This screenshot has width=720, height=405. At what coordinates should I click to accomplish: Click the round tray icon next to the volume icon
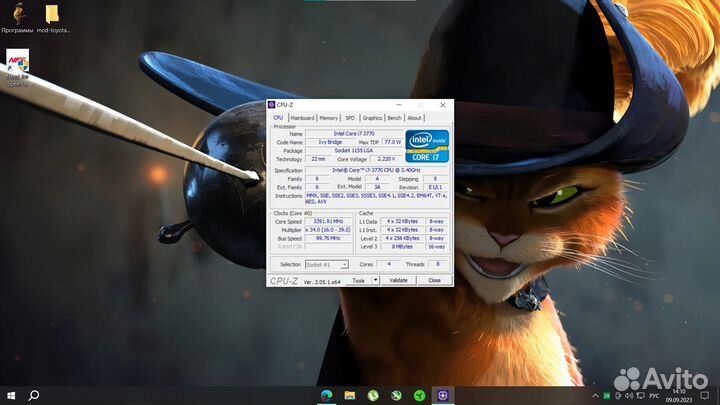pos(618,396)
